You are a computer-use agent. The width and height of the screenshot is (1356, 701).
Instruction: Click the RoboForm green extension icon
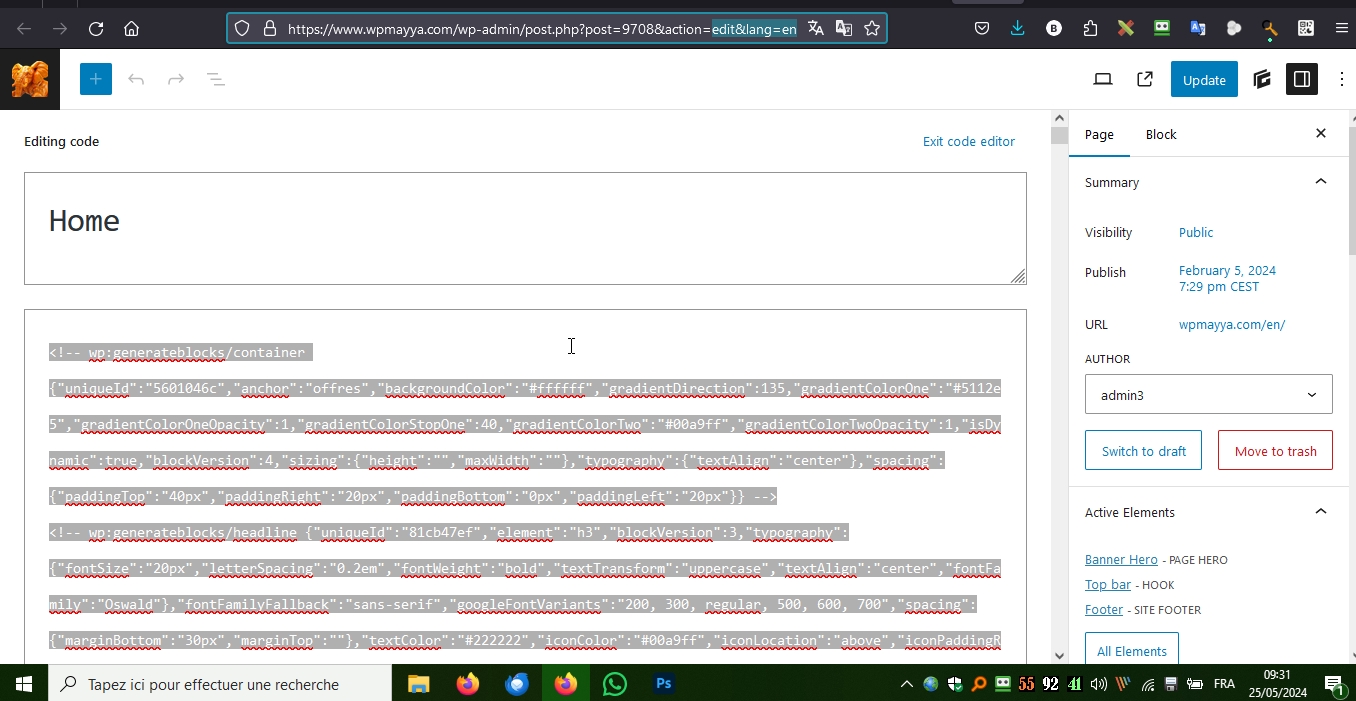click(x=1162, y=28)
